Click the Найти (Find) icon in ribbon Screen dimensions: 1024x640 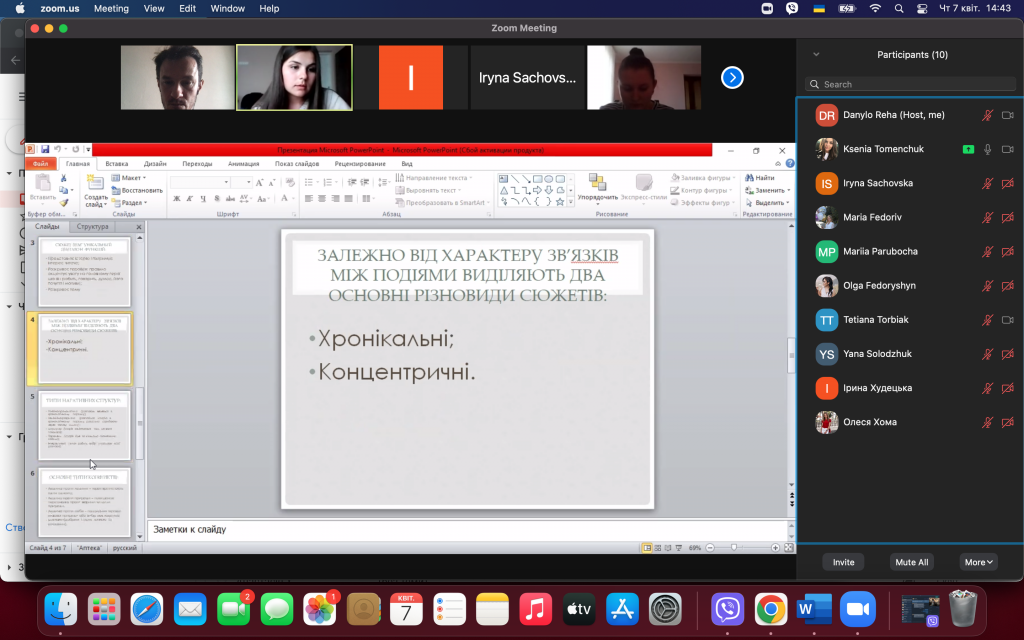(750, 178)
